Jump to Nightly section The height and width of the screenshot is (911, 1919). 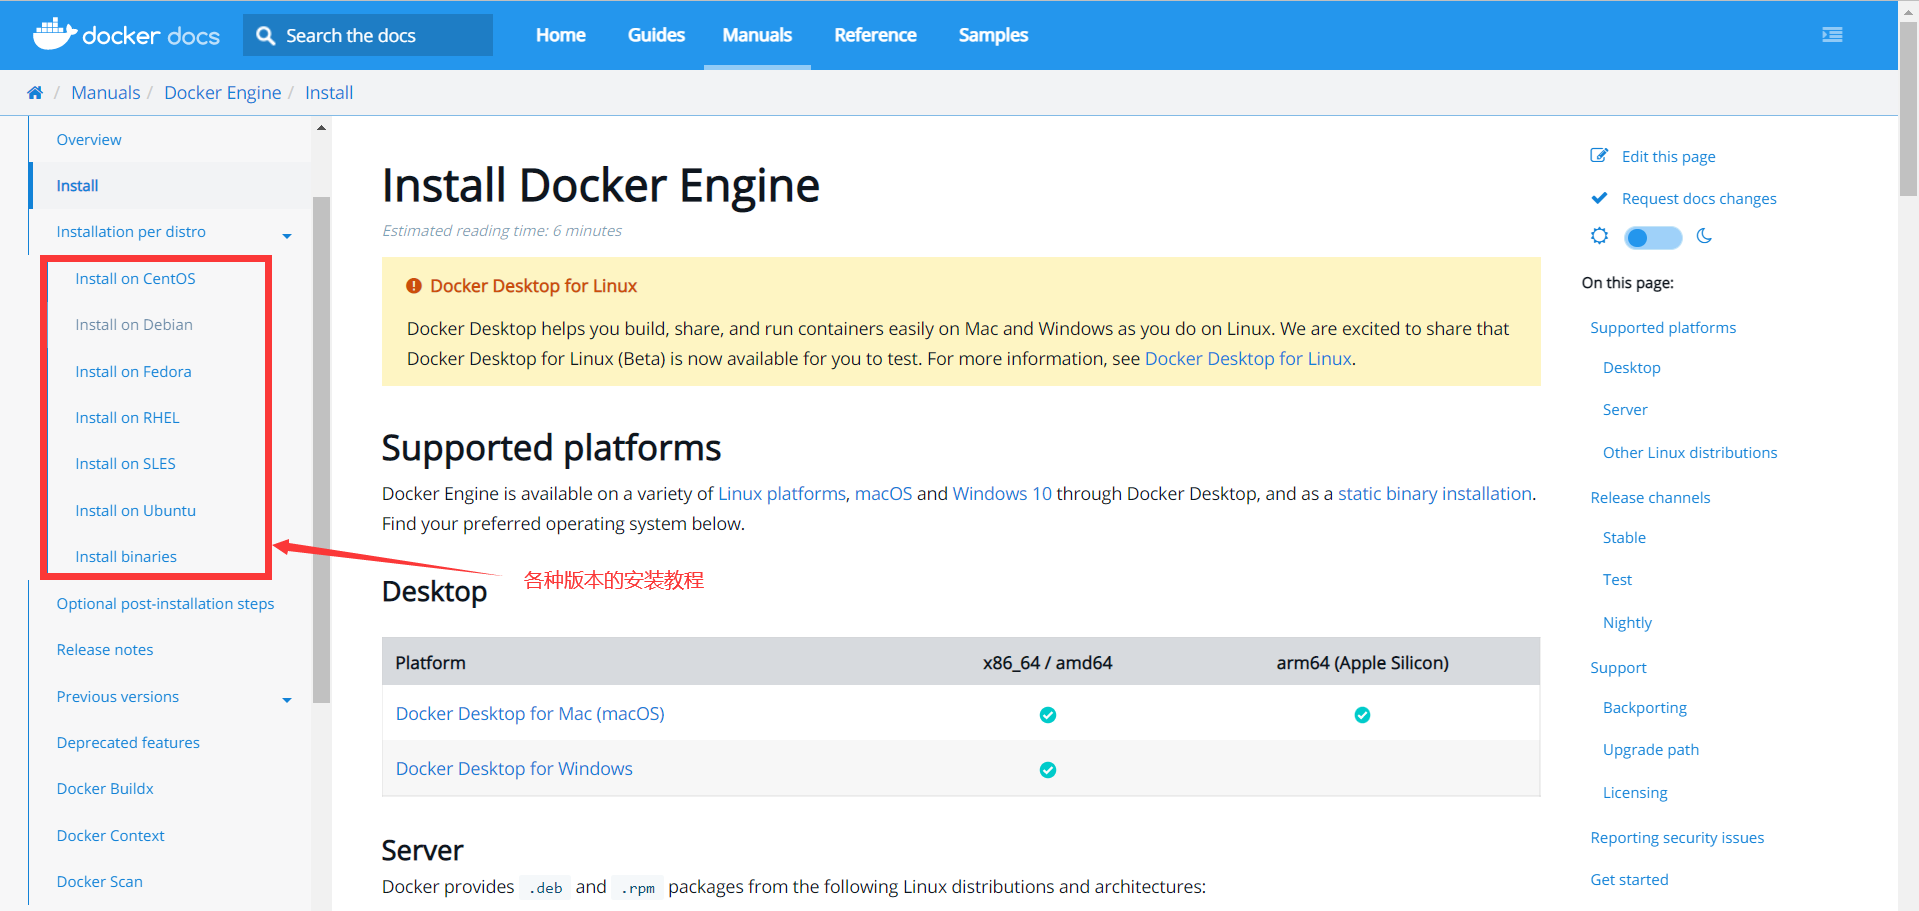point(1627,623)
